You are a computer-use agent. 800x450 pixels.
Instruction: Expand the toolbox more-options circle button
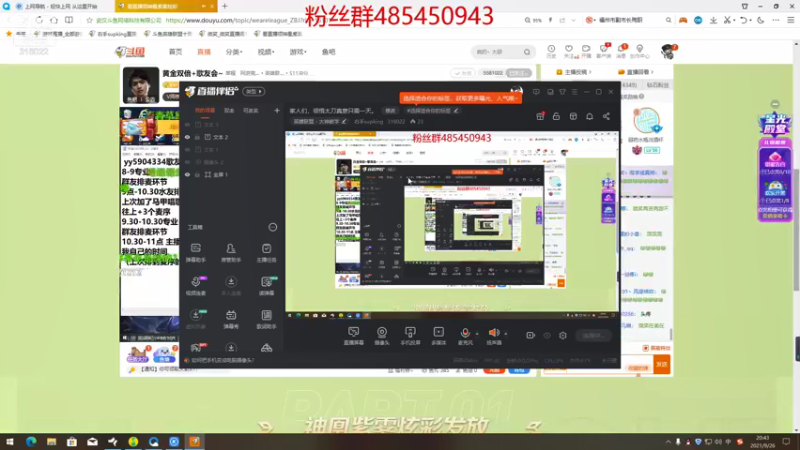coord(273,227)
